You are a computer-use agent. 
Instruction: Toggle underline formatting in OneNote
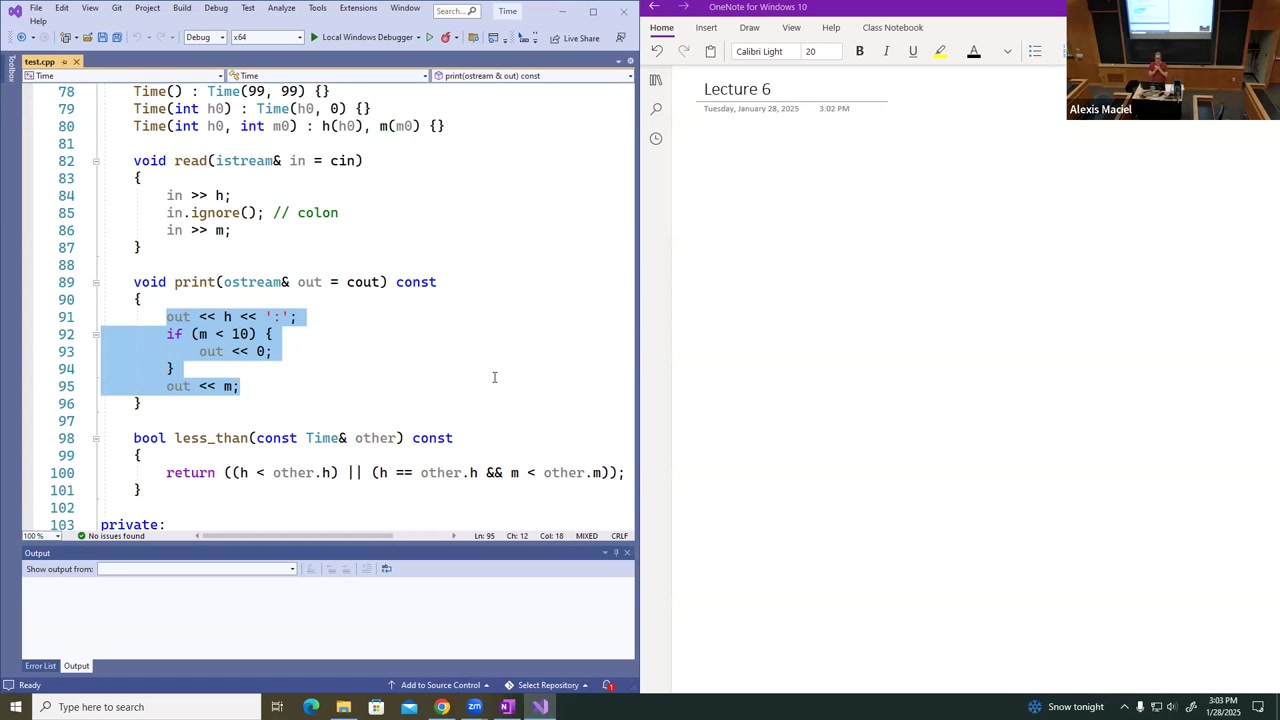[913, 51]
